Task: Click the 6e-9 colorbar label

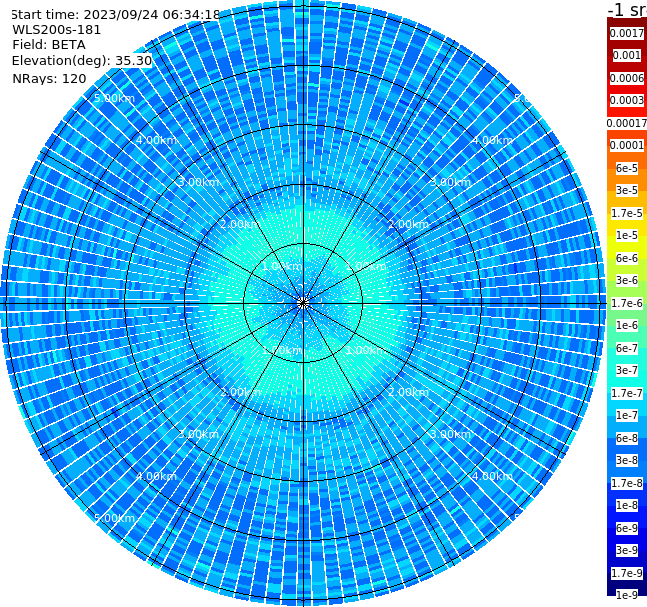Action: coord(627,528)
